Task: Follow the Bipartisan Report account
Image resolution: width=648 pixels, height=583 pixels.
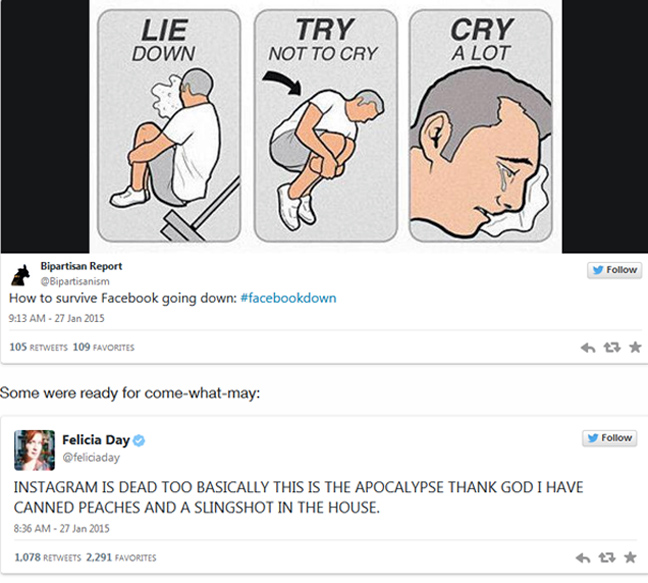Action: coord(613,270)
